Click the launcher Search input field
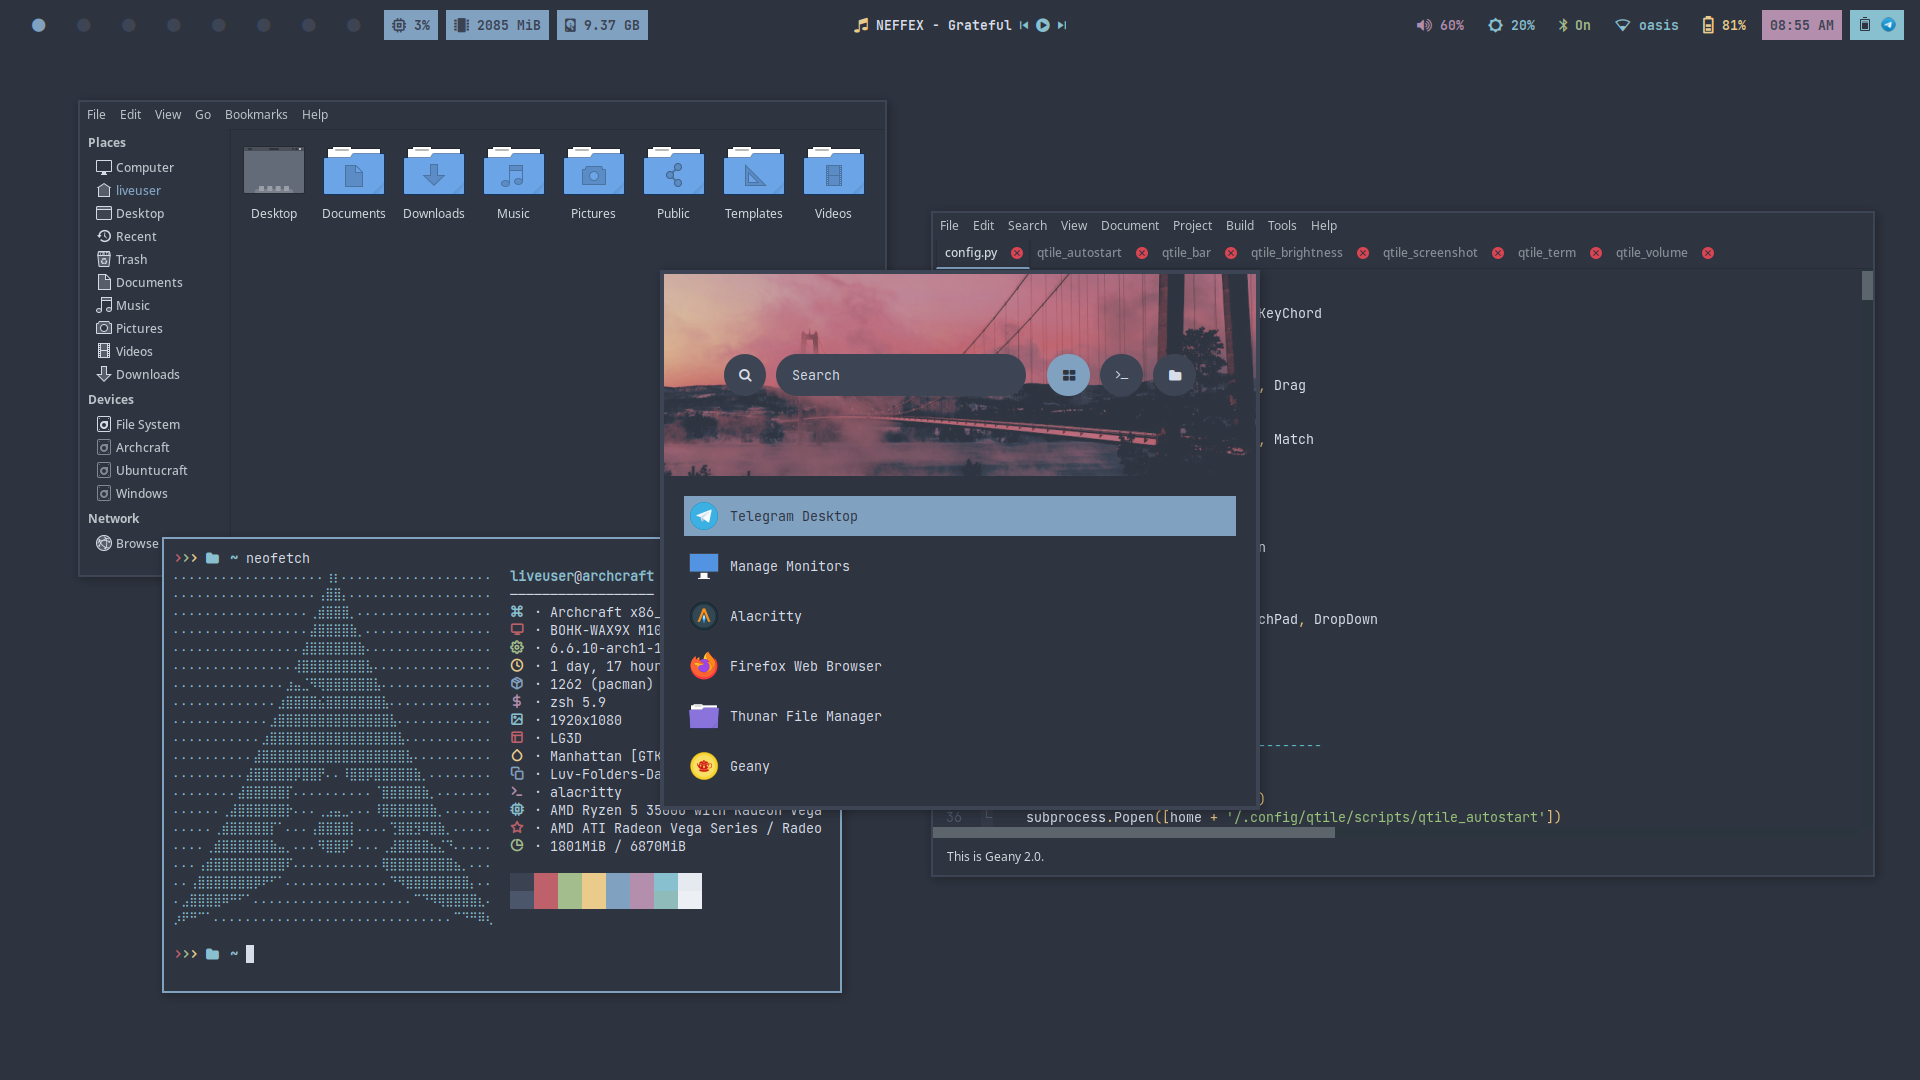The image size is (1920, 1080). (900, 375)
